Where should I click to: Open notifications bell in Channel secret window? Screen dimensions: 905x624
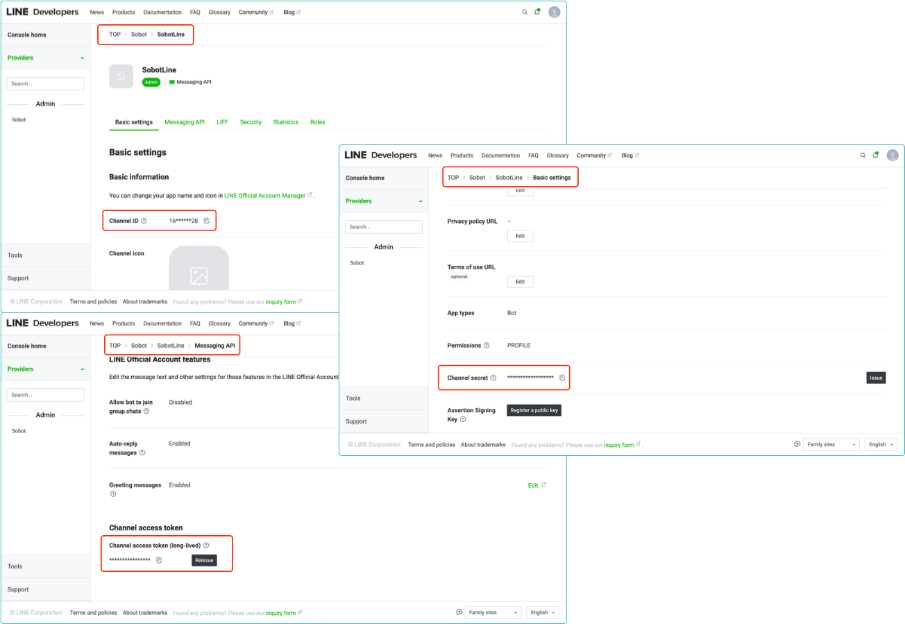[876, 155]
